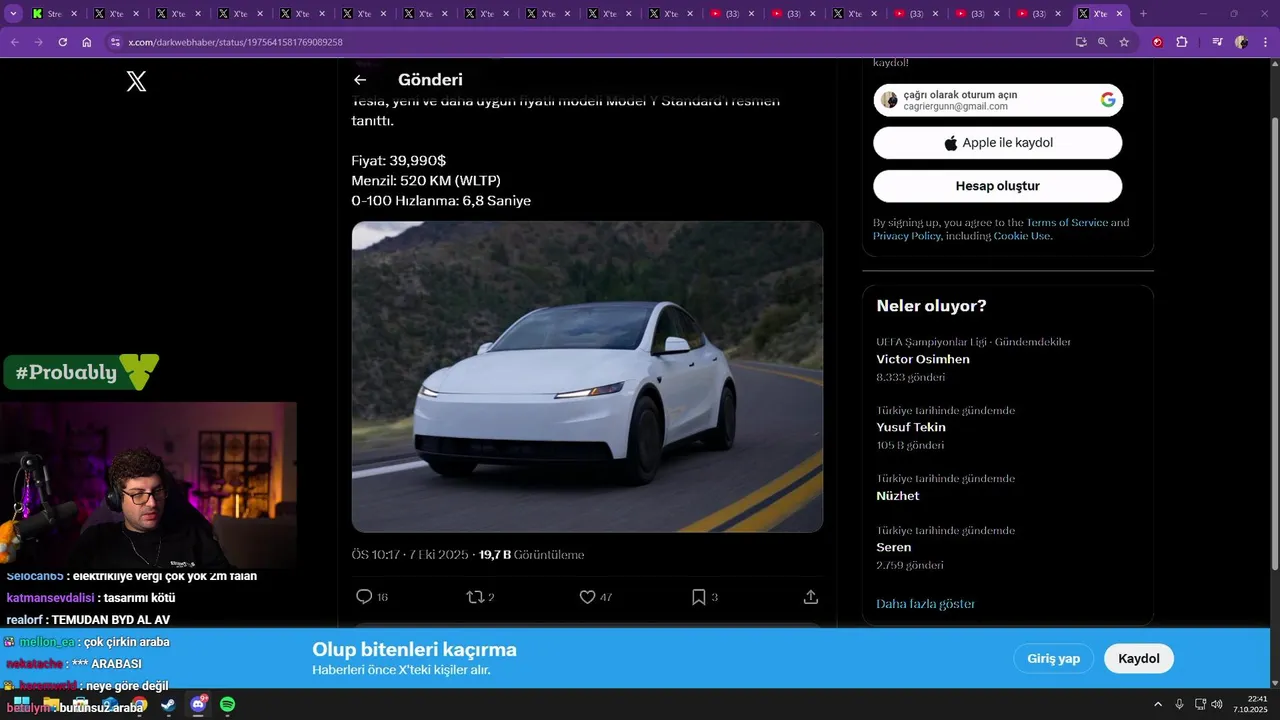
Task: Click chat message 'çok çirkin araba'
Action: pos(126,642)
